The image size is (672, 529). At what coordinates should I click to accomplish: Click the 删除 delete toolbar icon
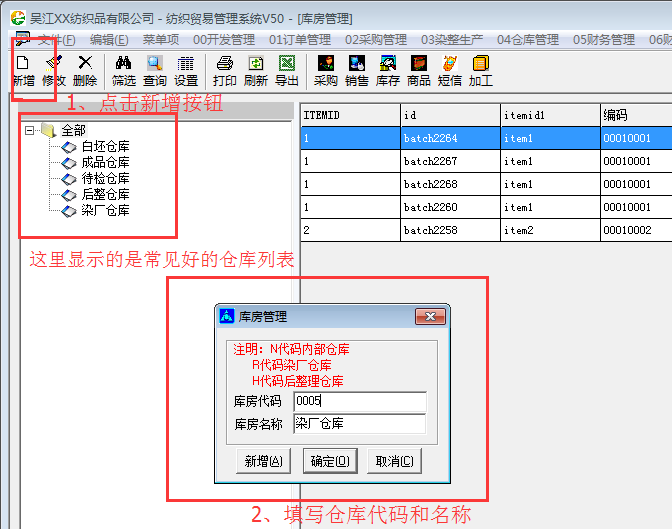85,63
